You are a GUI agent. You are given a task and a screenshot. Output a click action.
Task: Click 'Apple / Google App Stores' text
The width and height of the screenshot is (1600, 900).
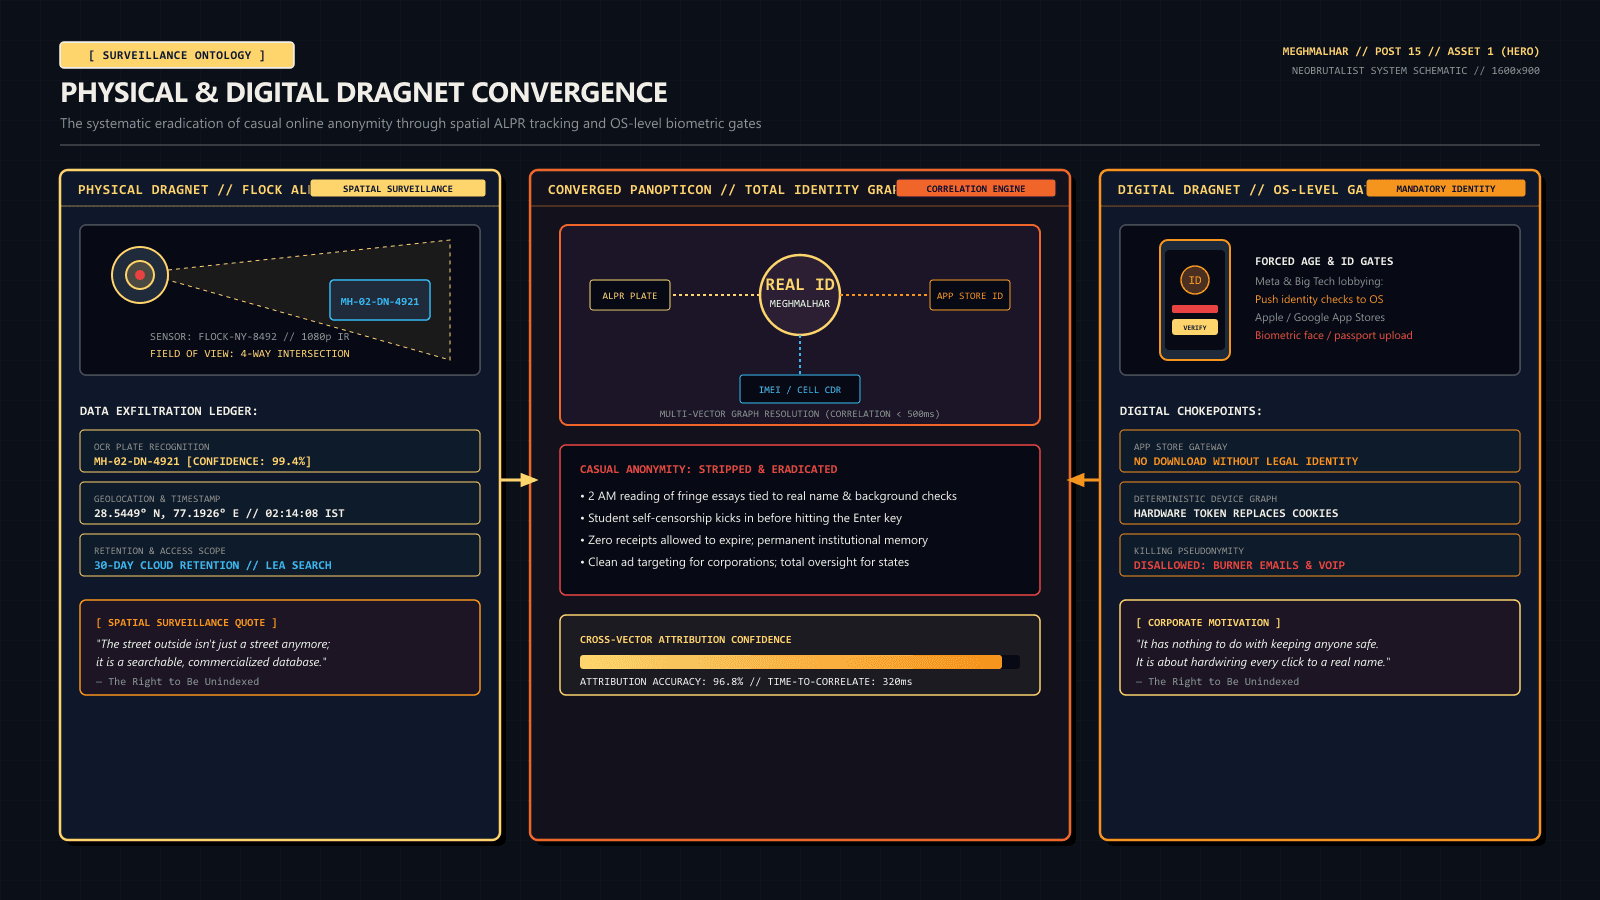(1320, 317)
